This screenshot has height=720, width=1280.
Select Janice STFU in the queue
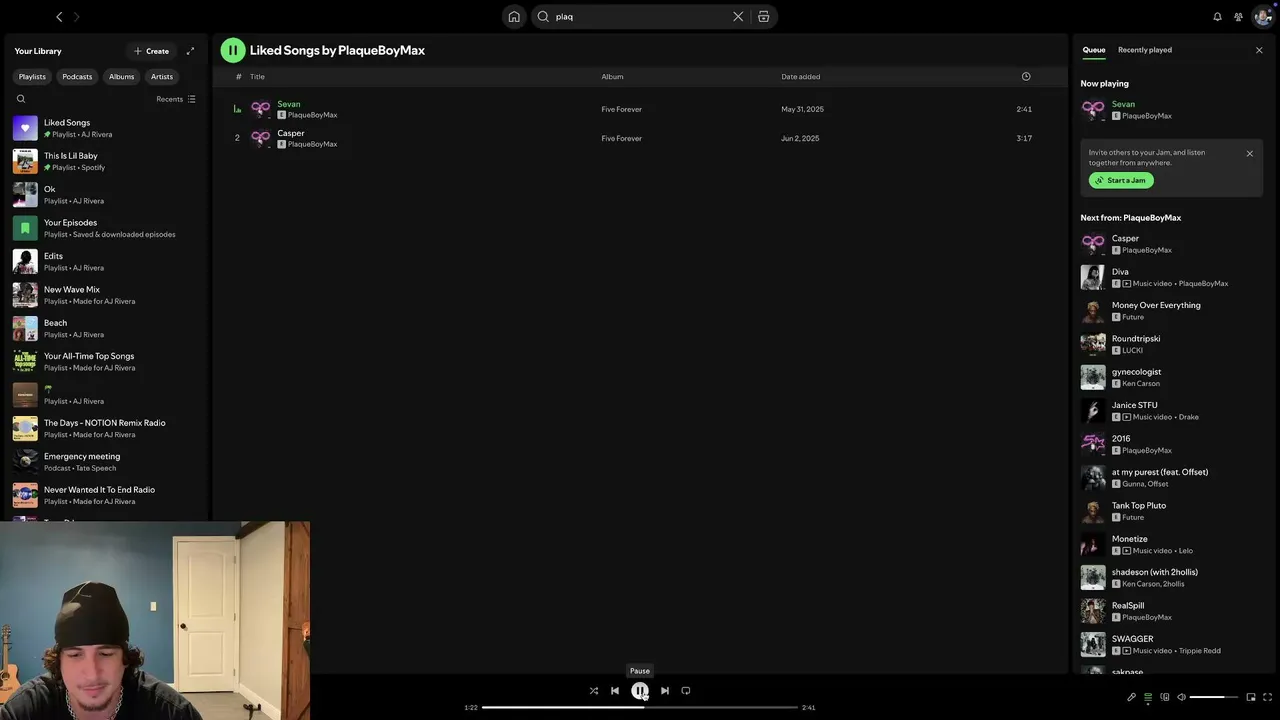click(x=1172, y=411)
